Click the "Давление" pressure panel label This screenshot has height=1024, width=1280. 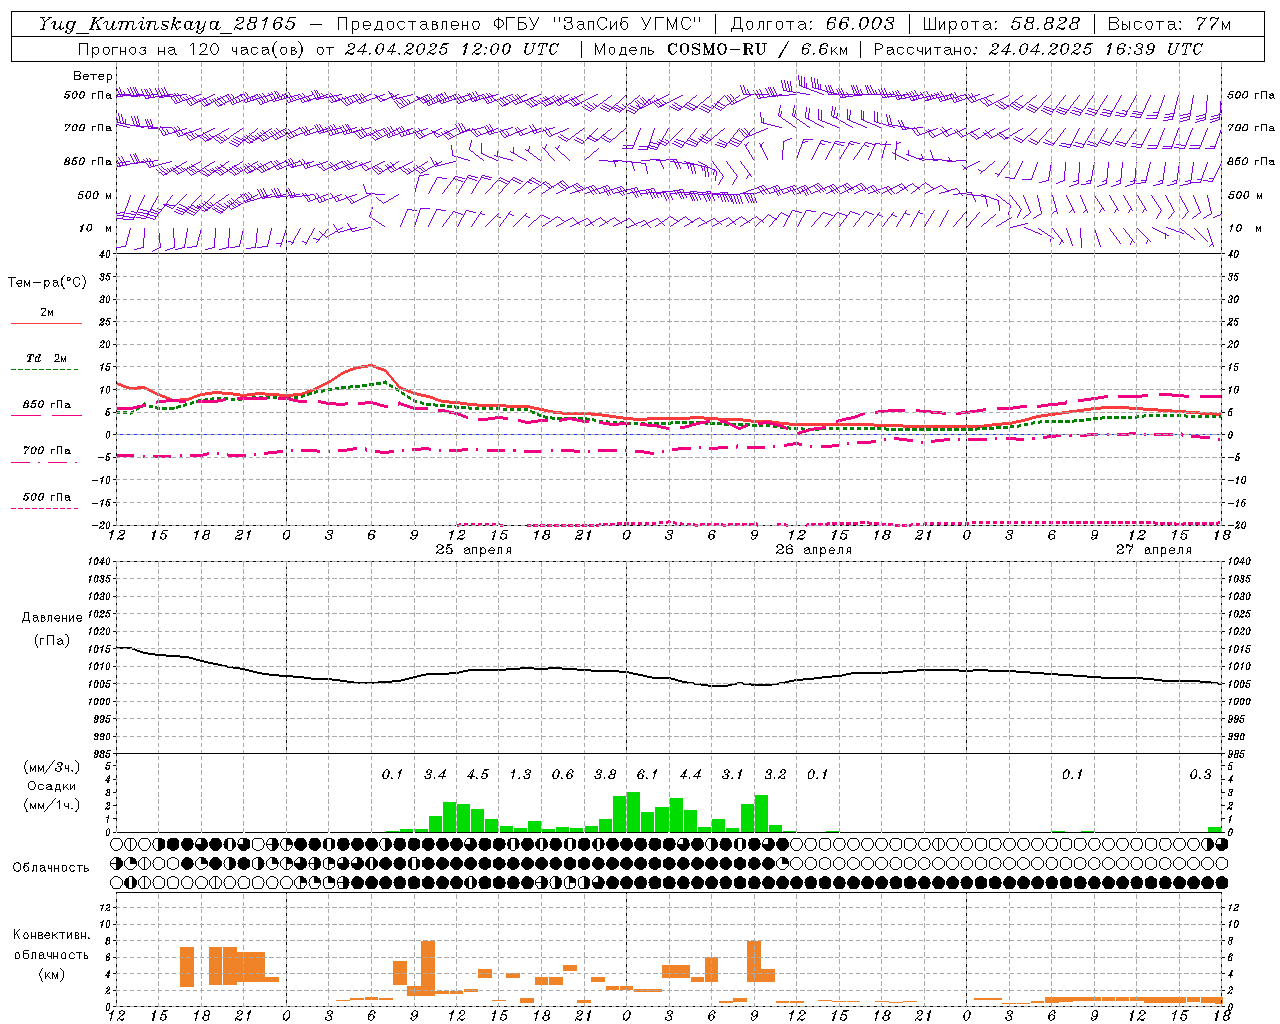click(52, 618)
